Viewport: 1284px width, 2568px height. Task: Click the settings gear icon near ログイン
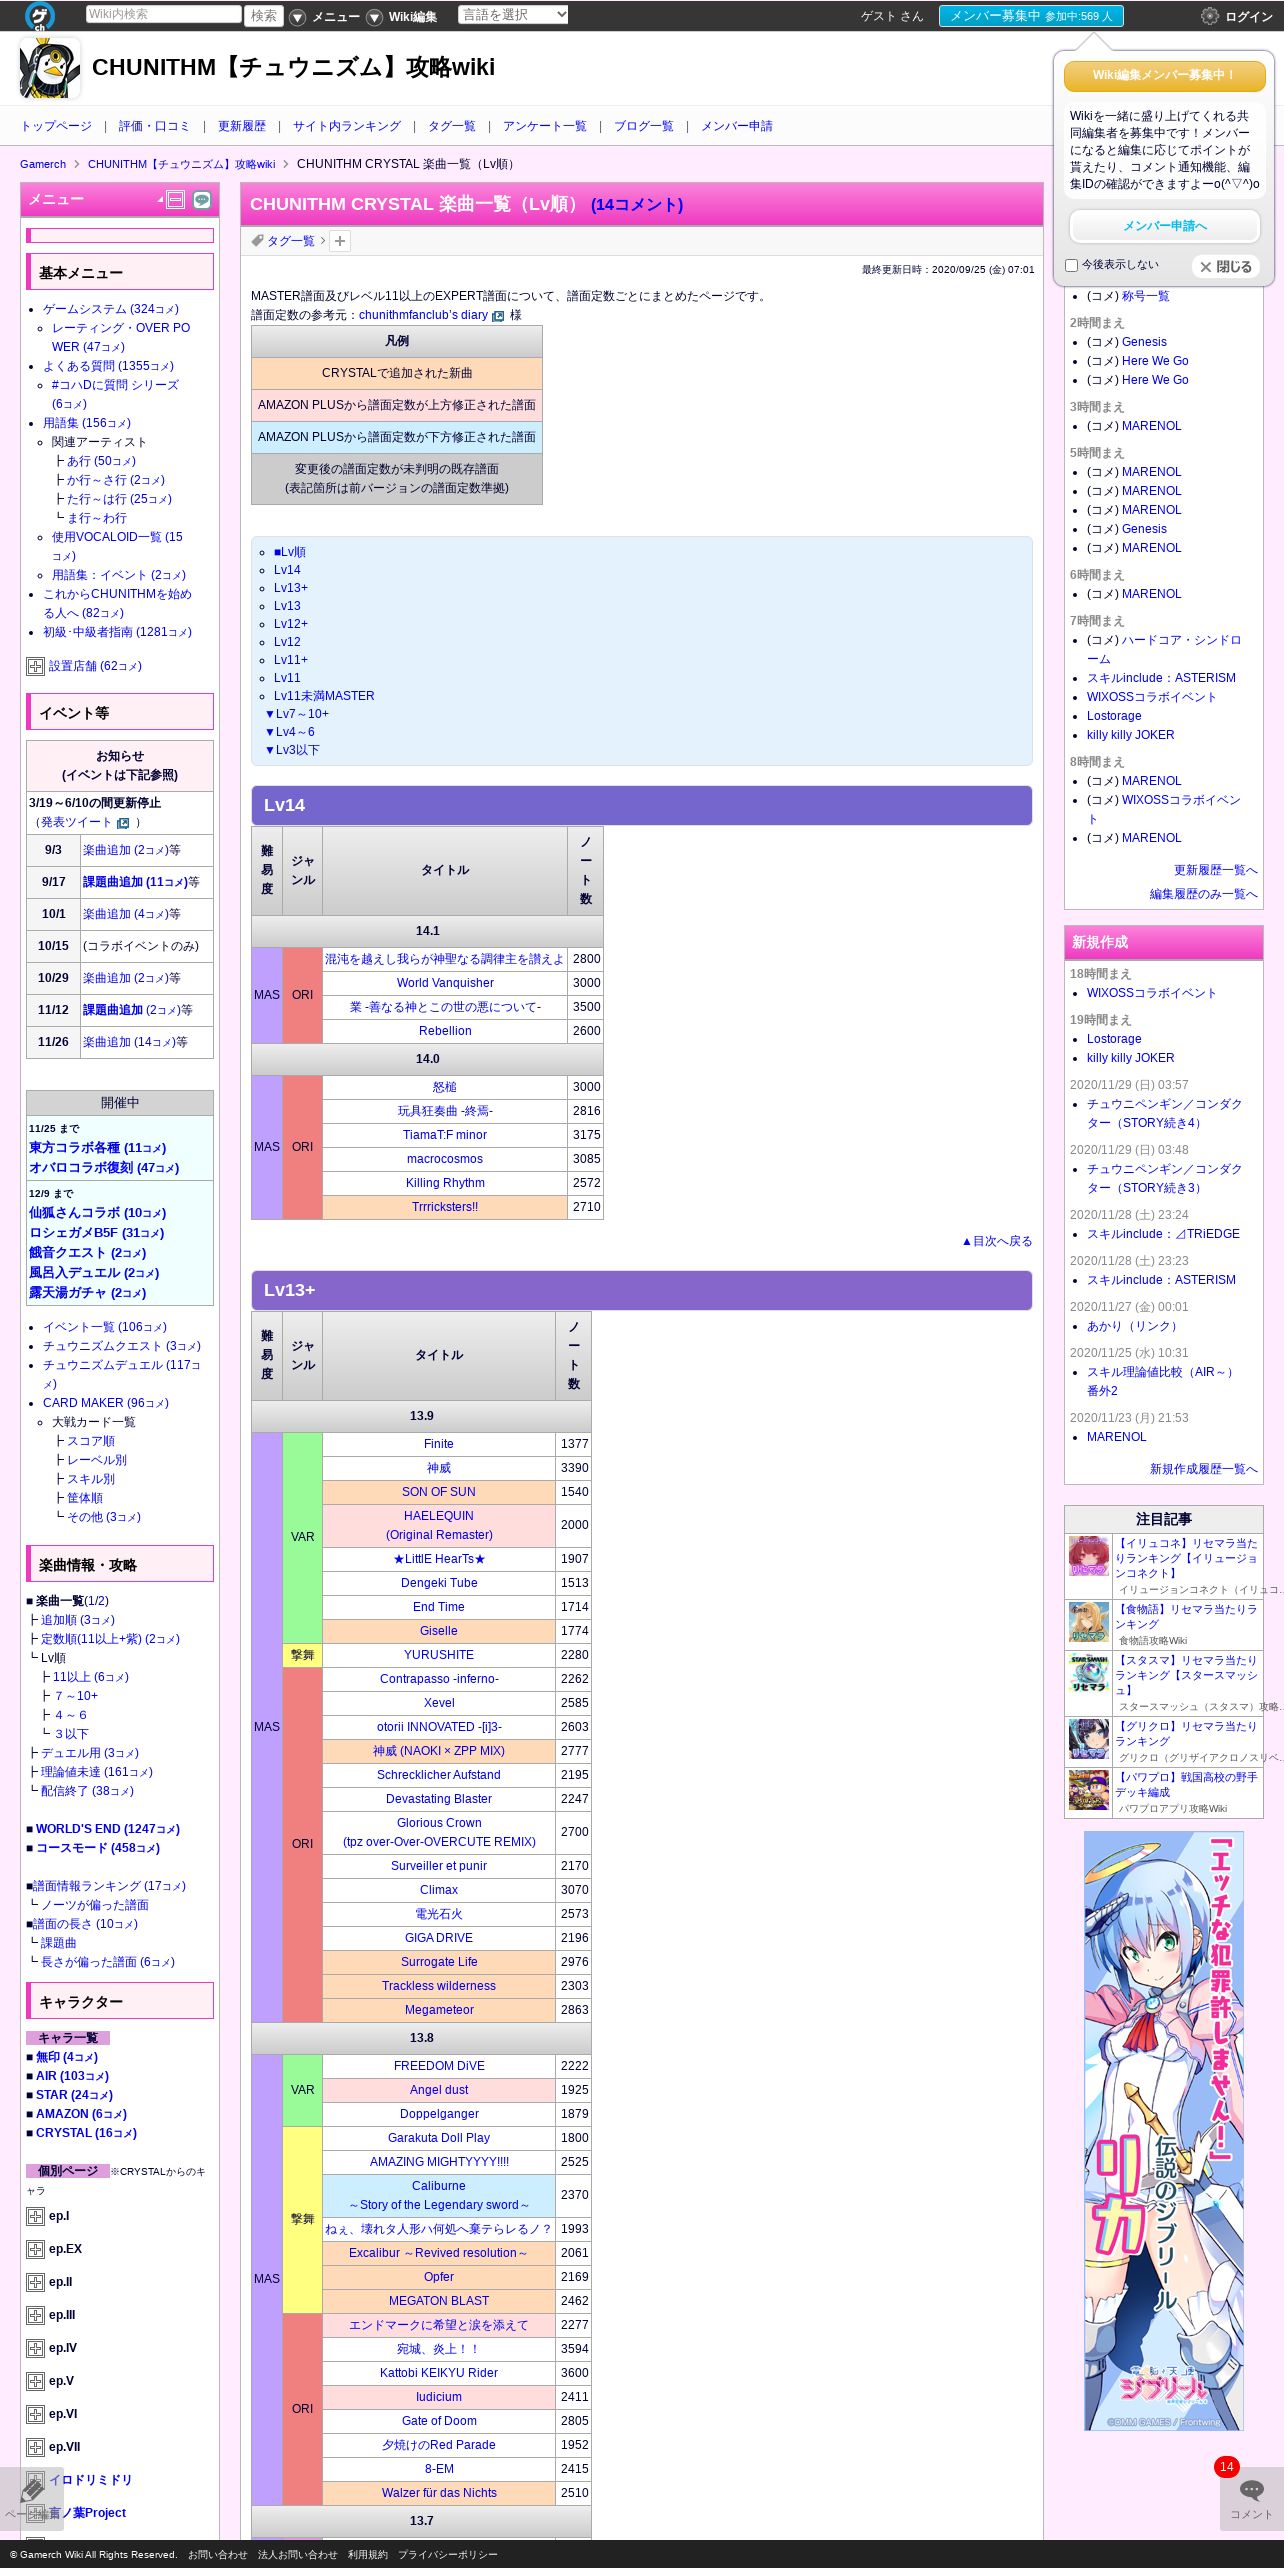click(x=1209, y=16)
